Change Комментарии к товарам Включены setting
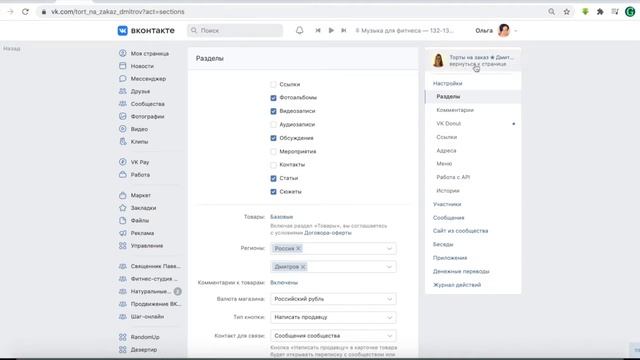 pos(284,282)
